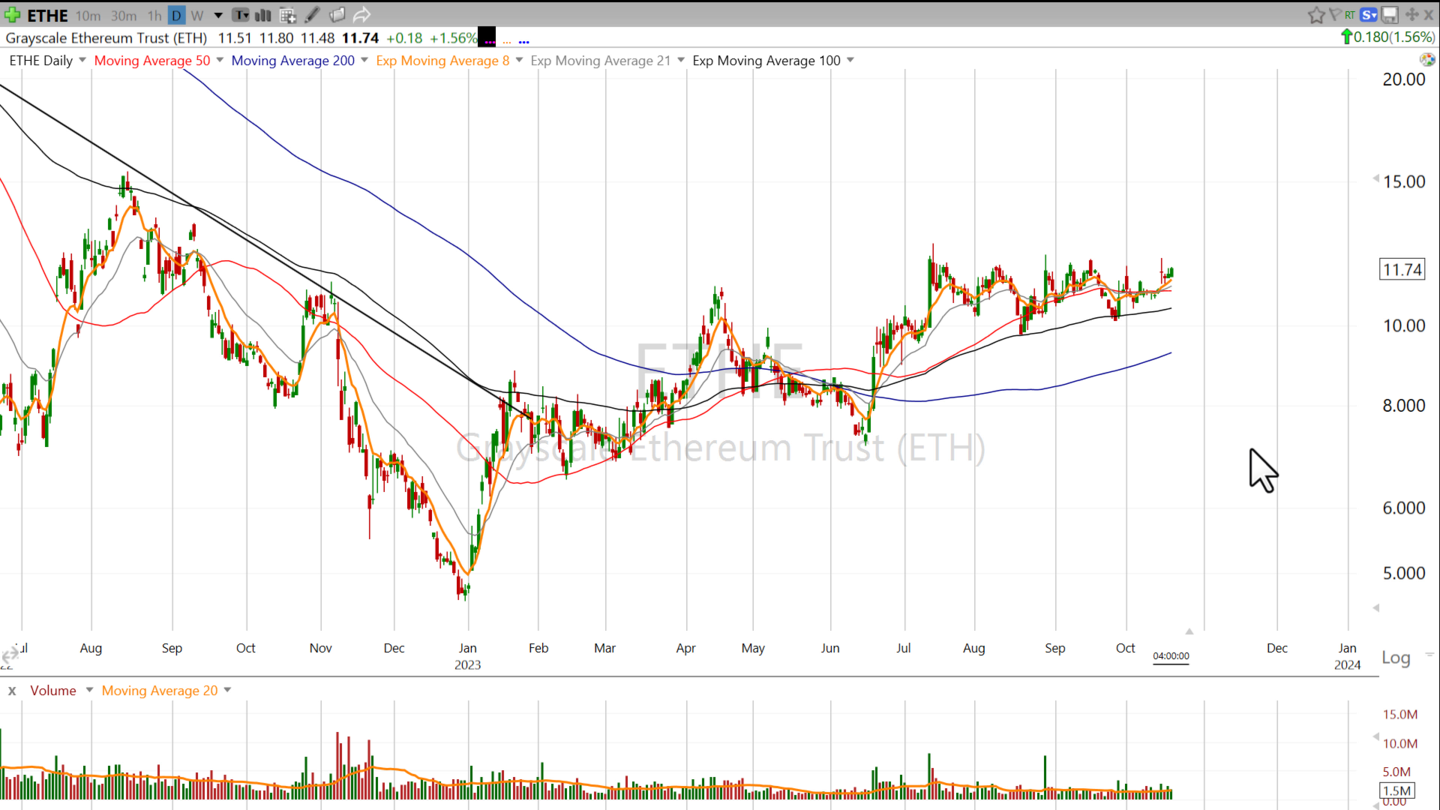Select the Weekly (W) timeframe
The image size is (1440, 810).
click(x=197, y=15)
